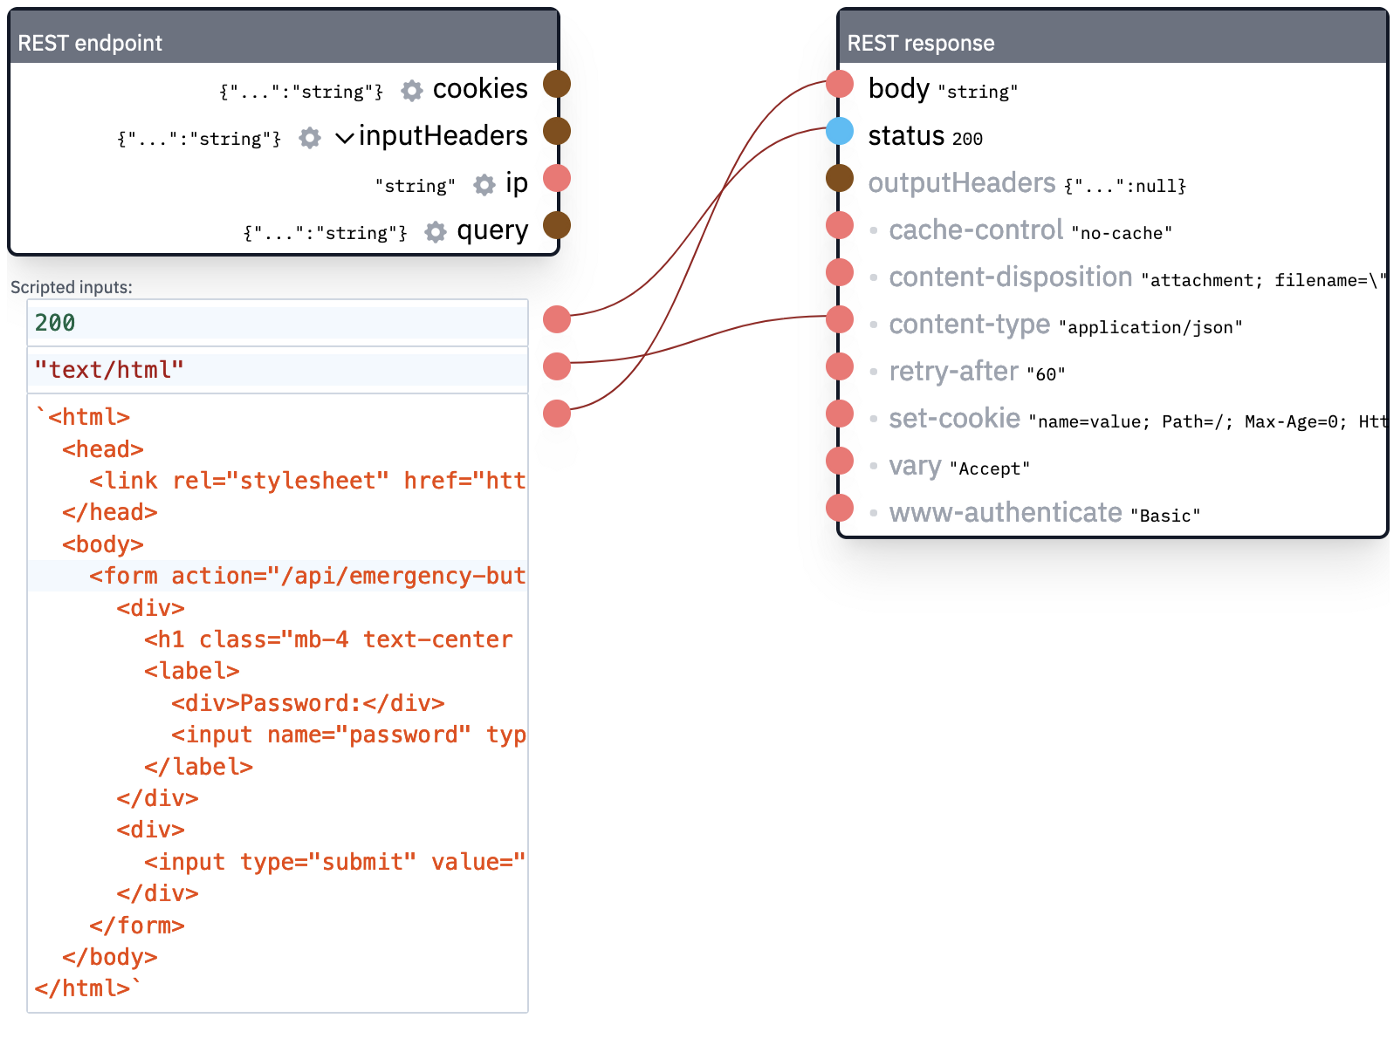
Task: Click the <h1 class="mb-4 text-center code line
Action: click(328, 640)
